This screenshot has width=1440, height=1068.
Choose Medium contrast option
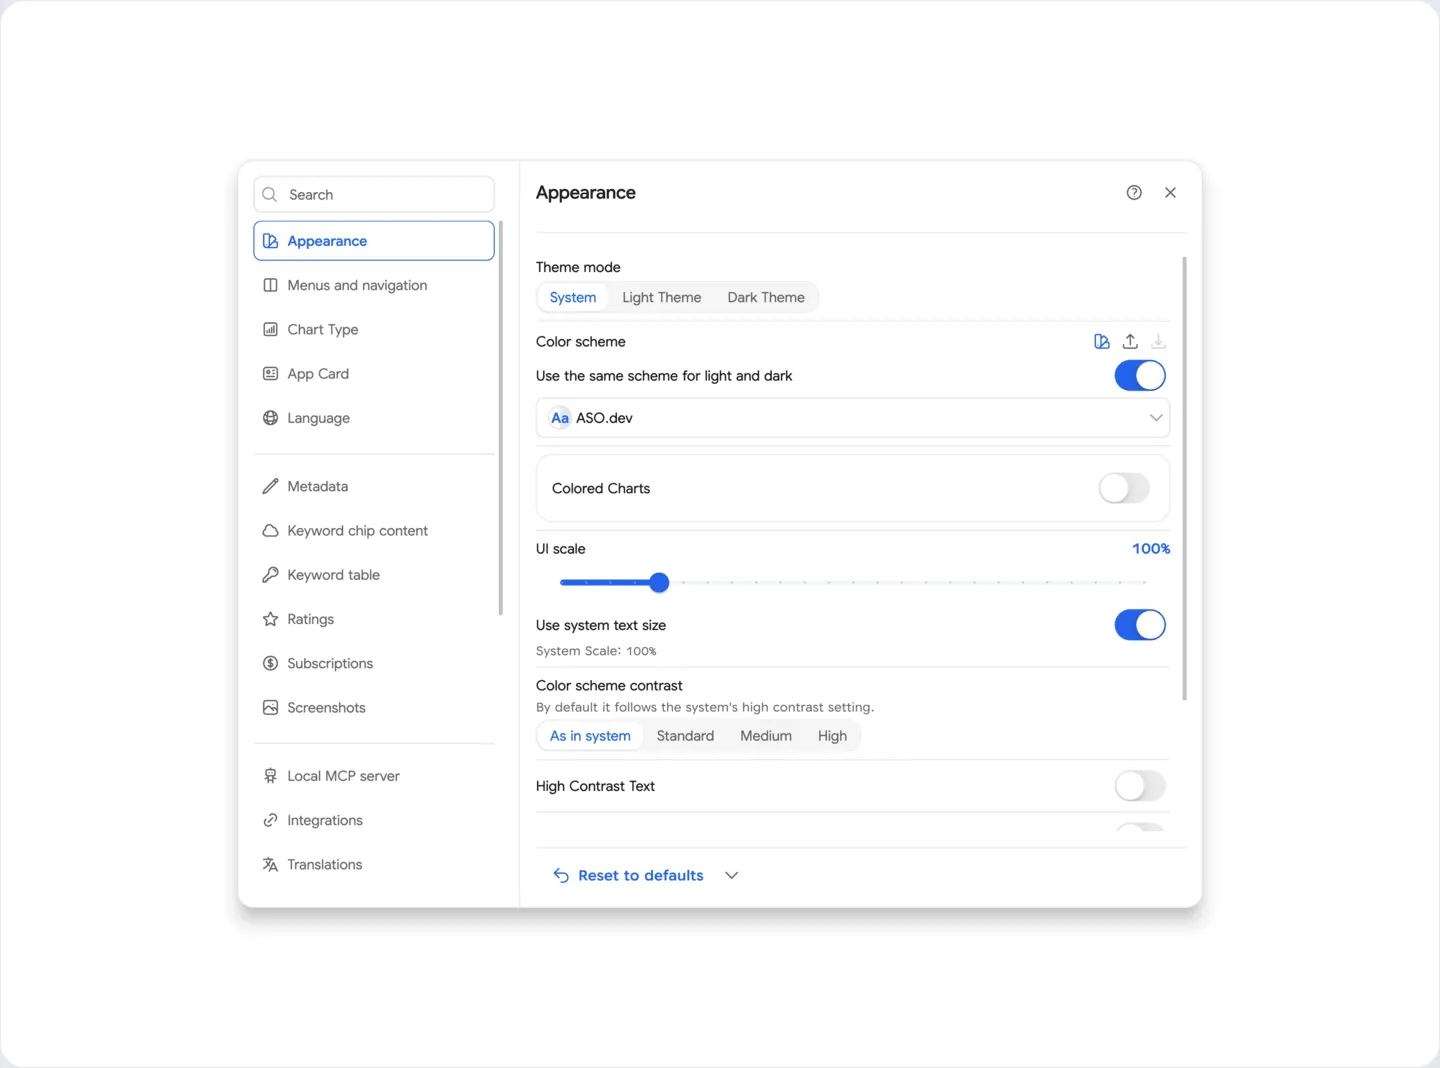(766, 736)
